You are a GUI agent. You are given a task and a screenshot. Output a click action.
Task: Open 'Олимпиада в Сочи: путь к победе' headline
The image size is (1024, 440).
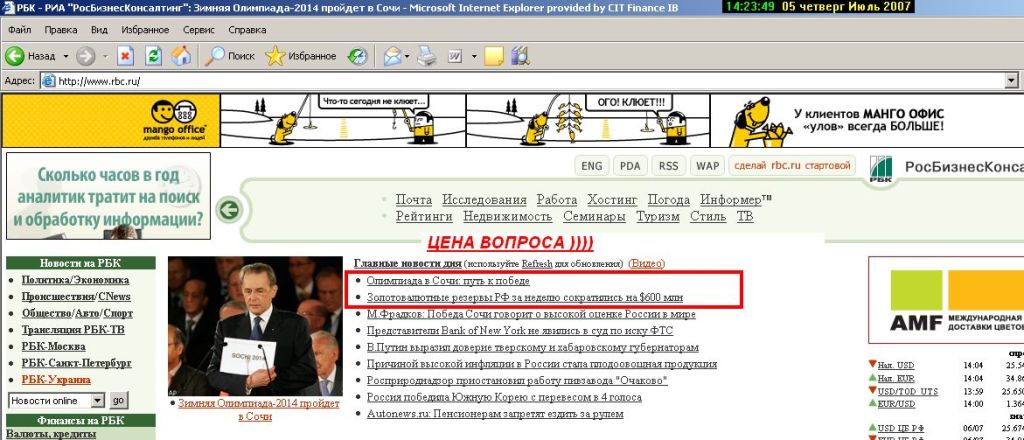point(441,281)
